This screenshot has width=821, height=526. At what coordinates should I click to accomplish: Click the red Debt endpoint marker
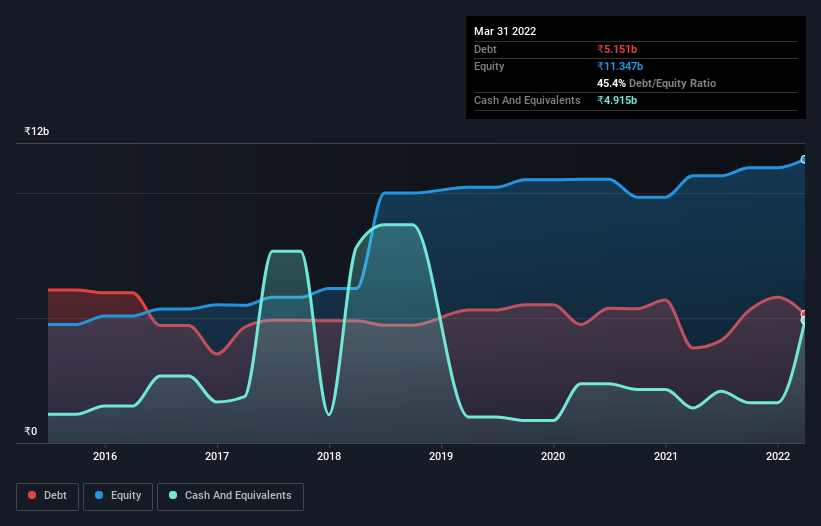point(804,314)
